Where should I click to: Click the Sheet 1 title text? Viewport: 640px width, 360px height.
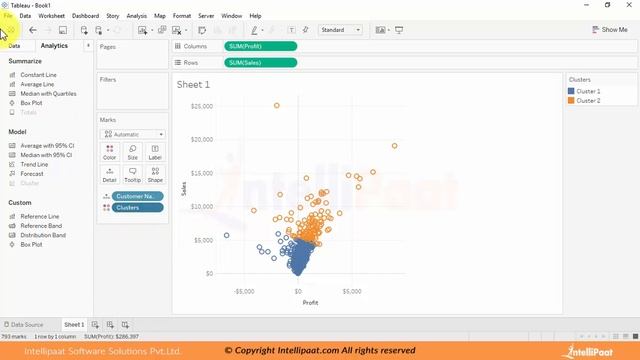pos(193,84)
